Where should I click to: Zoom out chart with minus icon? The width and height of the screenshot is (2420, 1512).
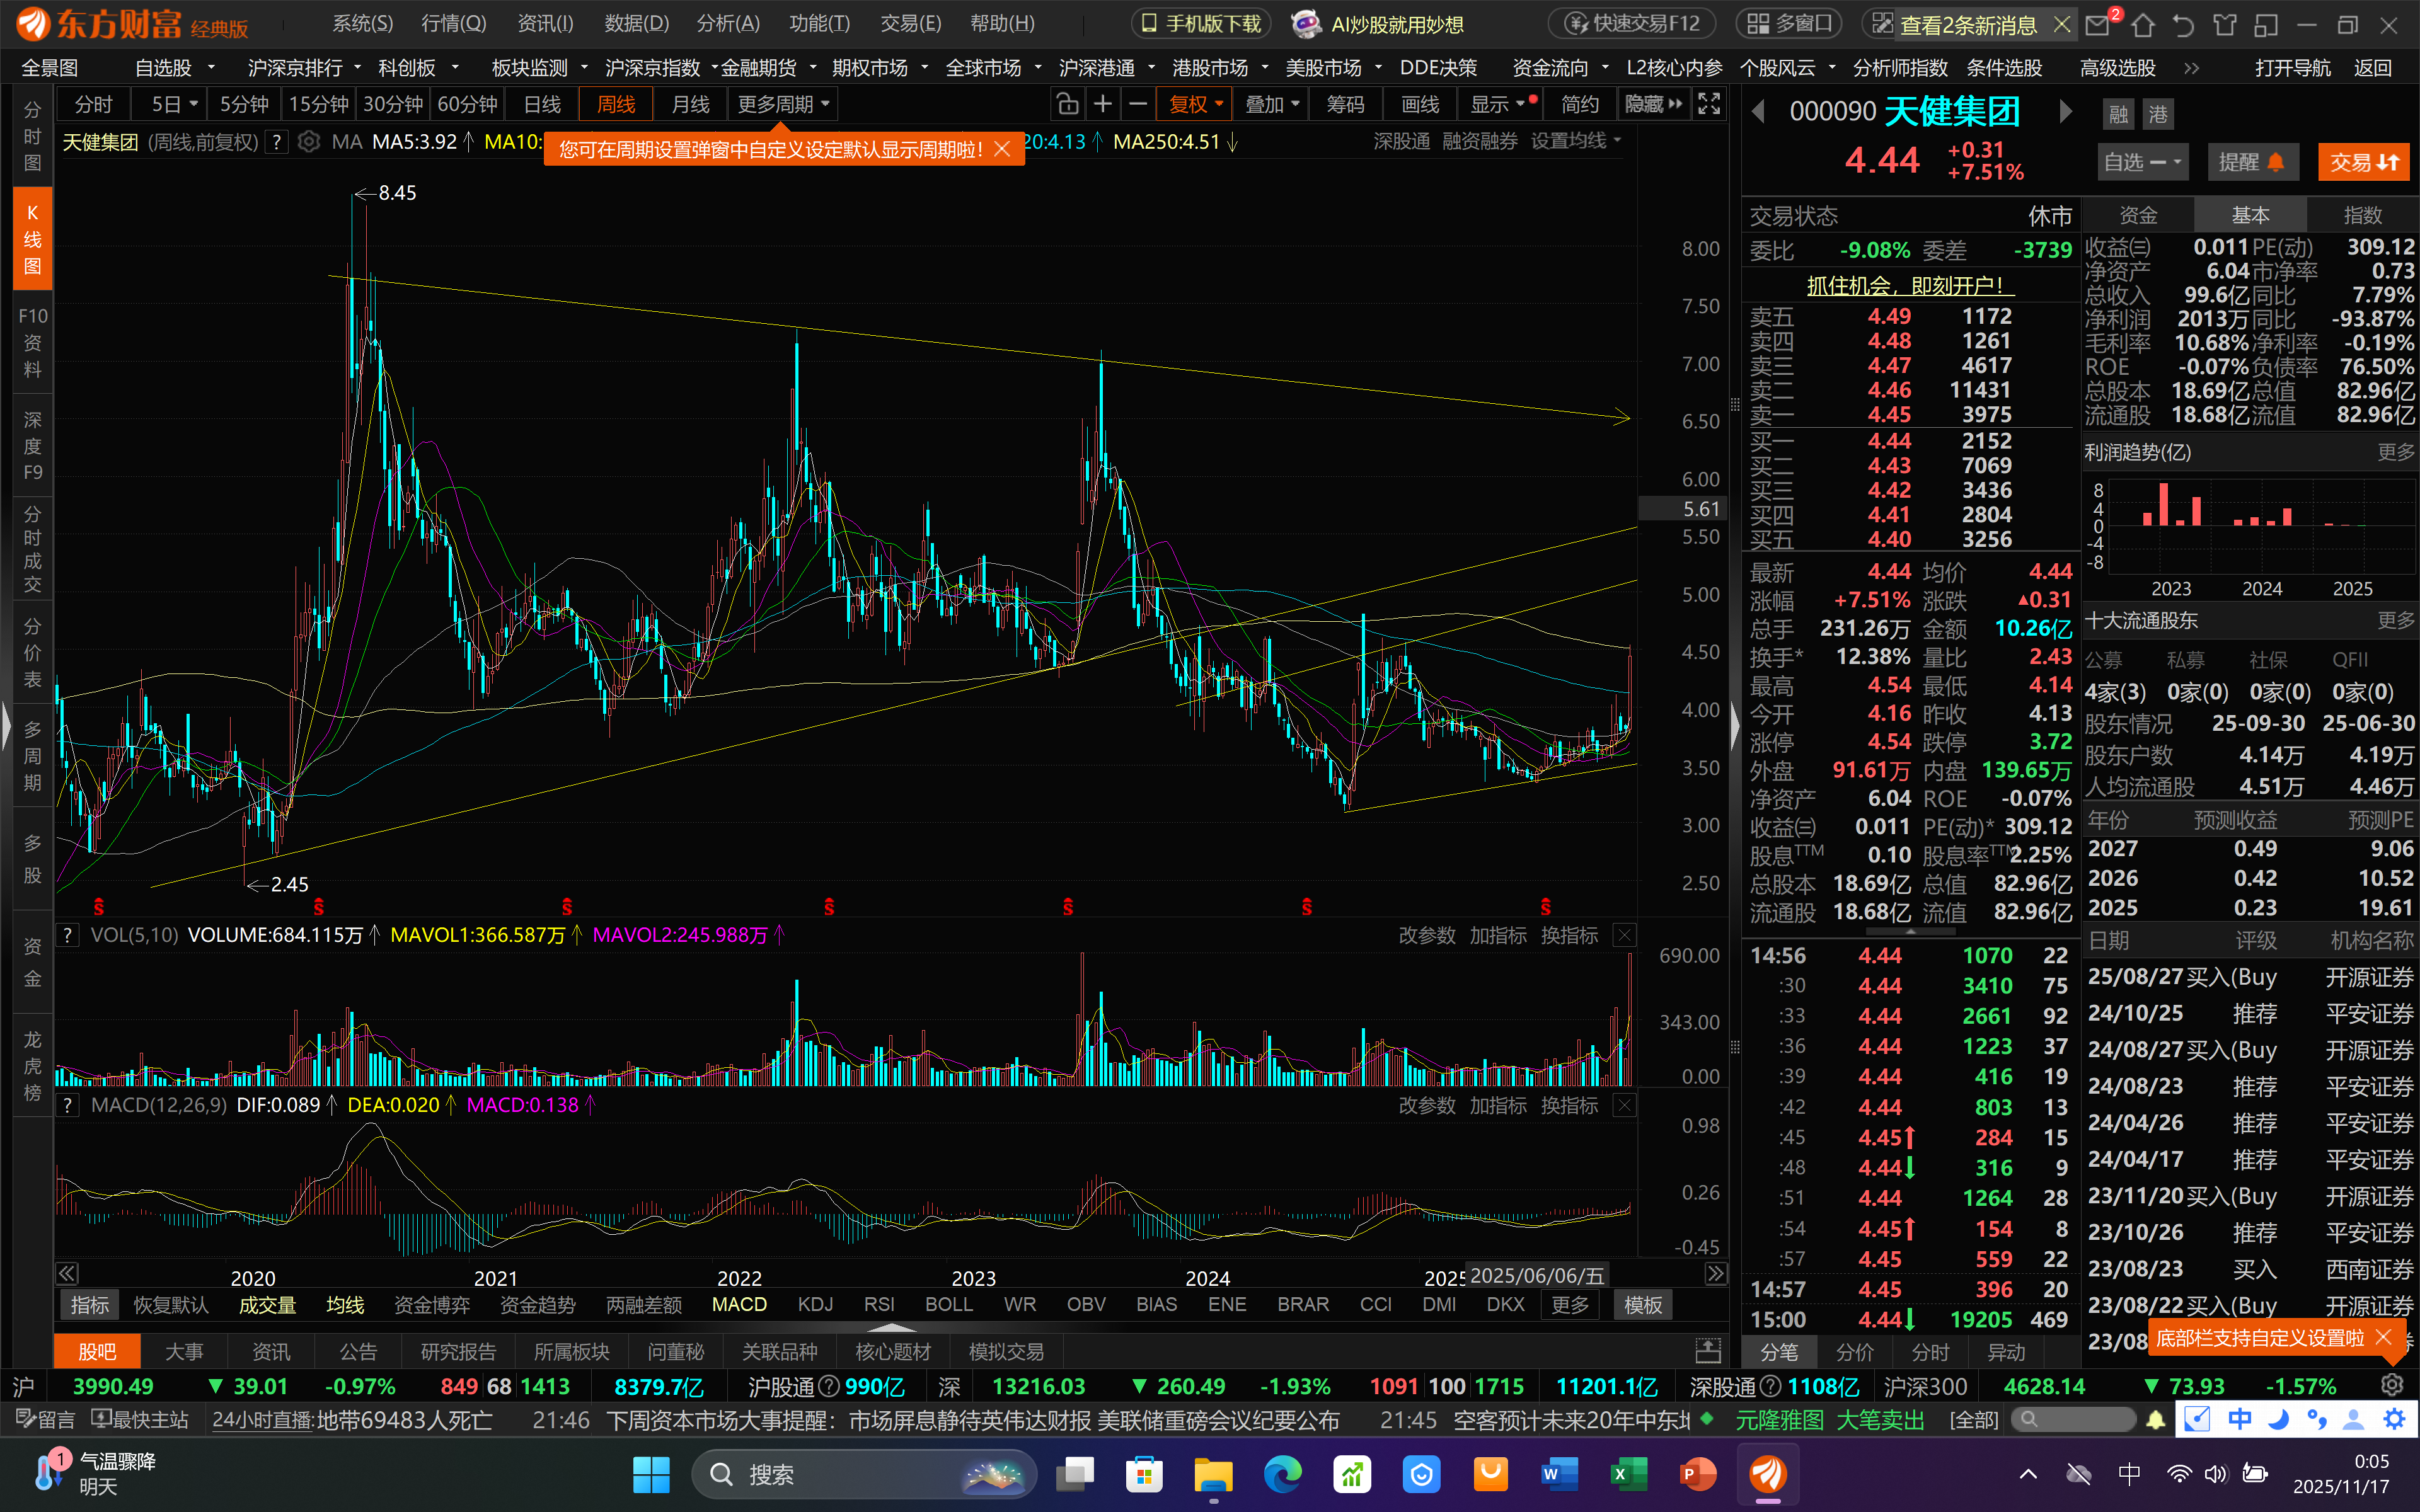[x=1137, y=104]
